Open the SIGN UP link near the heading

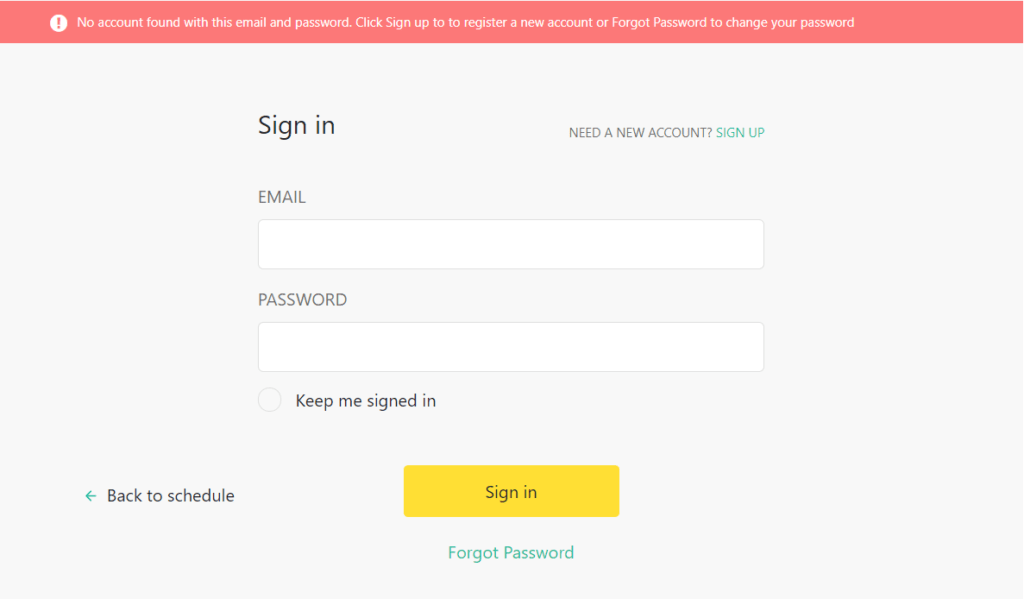click(x=740, y=132)
